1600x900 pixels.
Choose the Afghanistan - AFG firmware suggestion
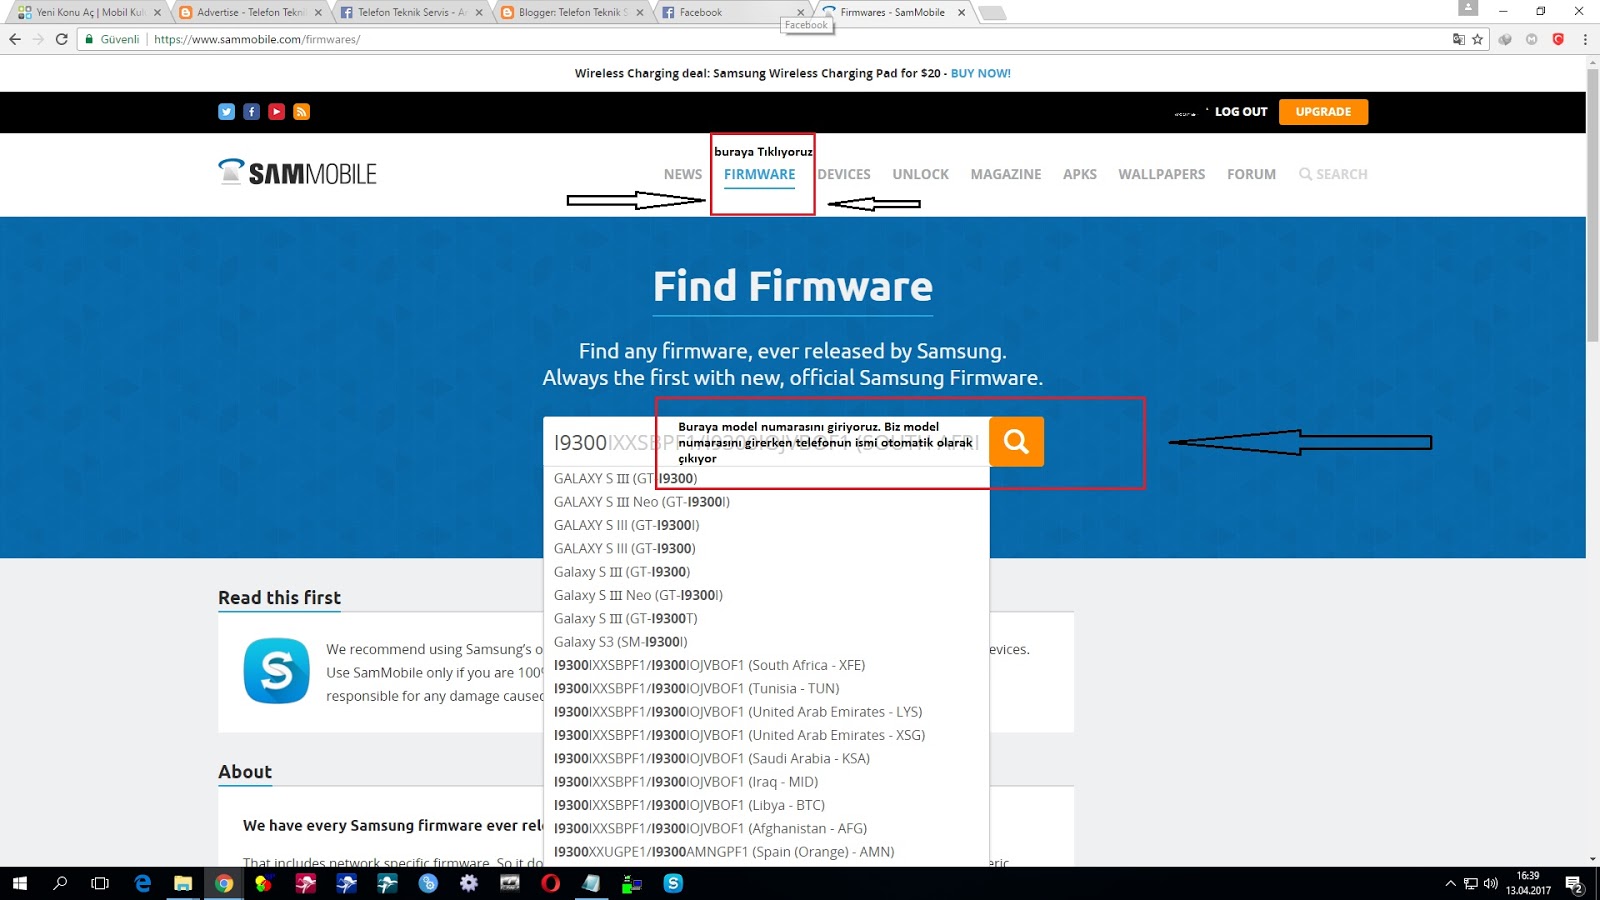pos(711,829)
